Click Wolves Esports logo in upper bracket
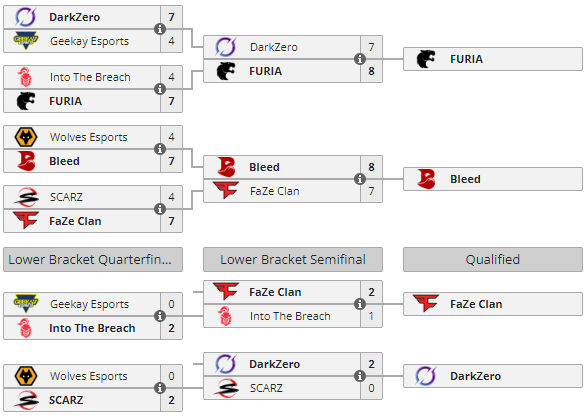588x419 pixels. click(26, 137)
